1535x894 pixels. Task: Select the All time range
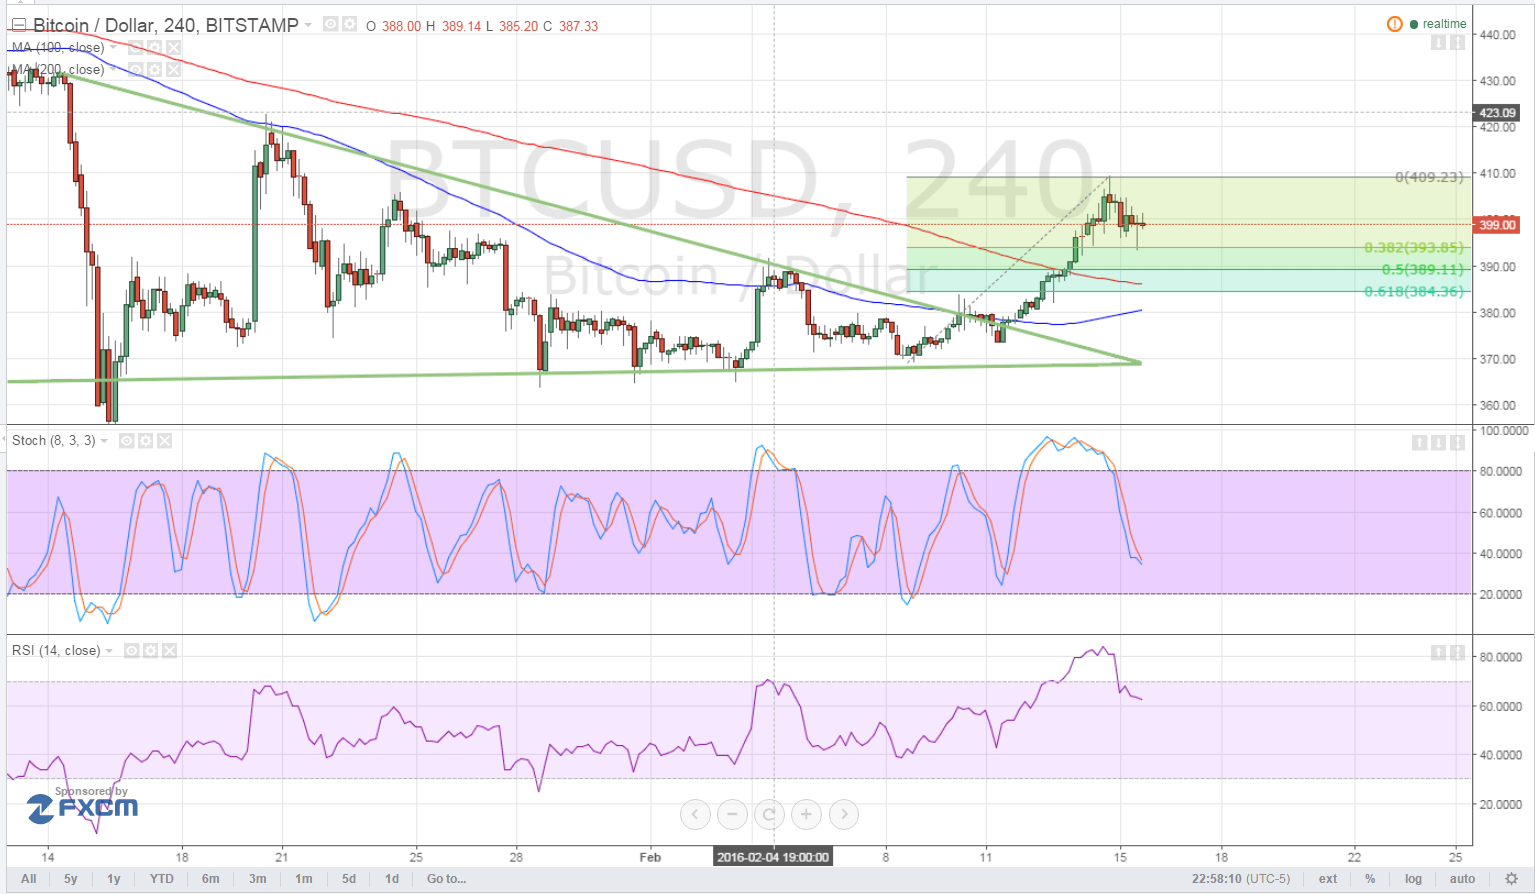[x=29, y=879]
